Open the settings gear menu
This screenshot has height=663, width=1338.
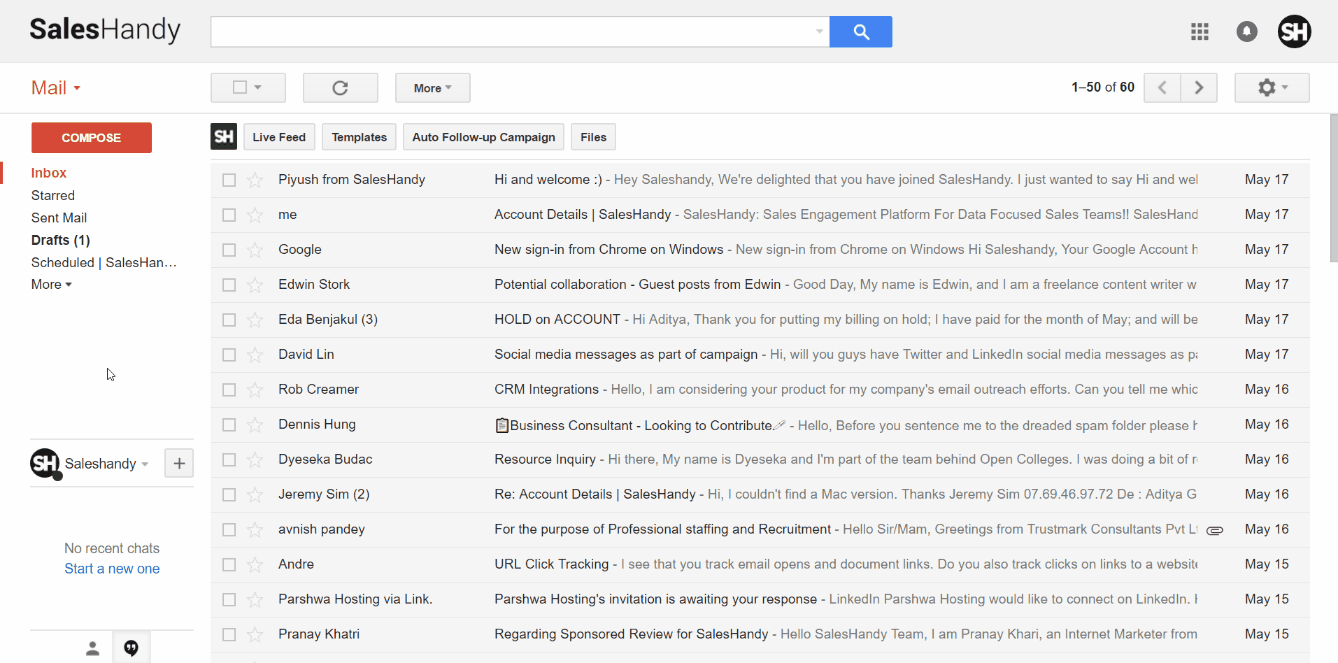coord(1272,88)
